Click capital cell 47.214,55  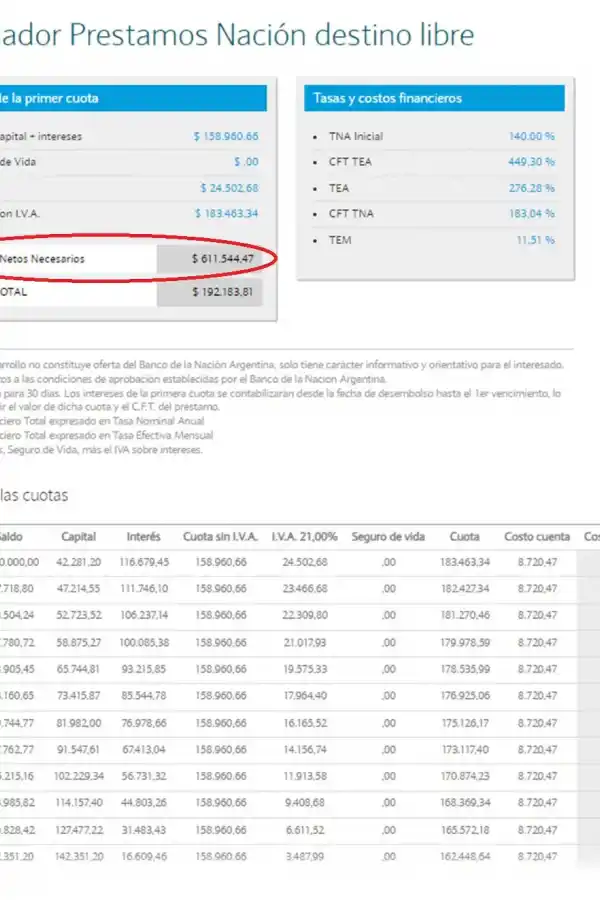click(x=79, y=588)
